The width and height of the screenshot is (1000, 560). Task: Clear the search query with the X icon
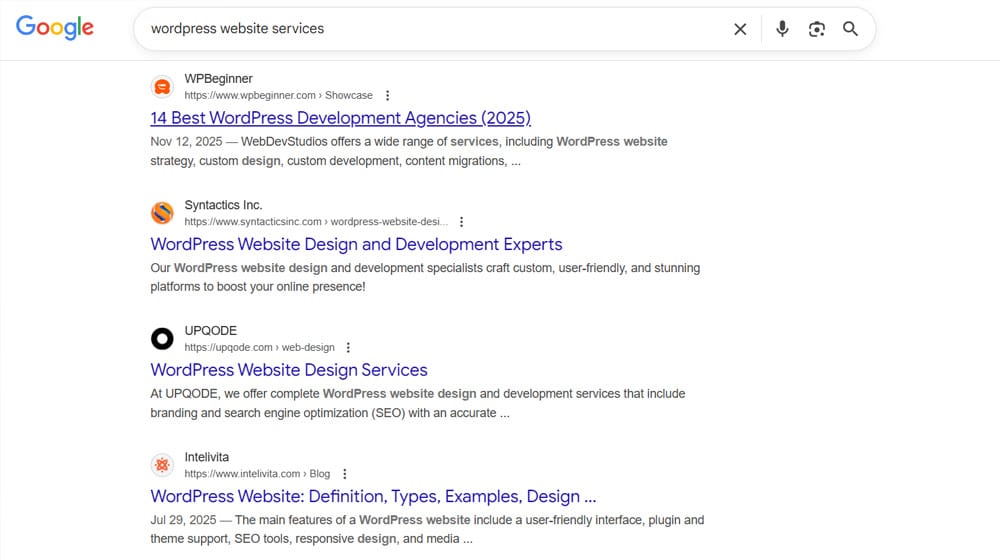pos(740,29)
